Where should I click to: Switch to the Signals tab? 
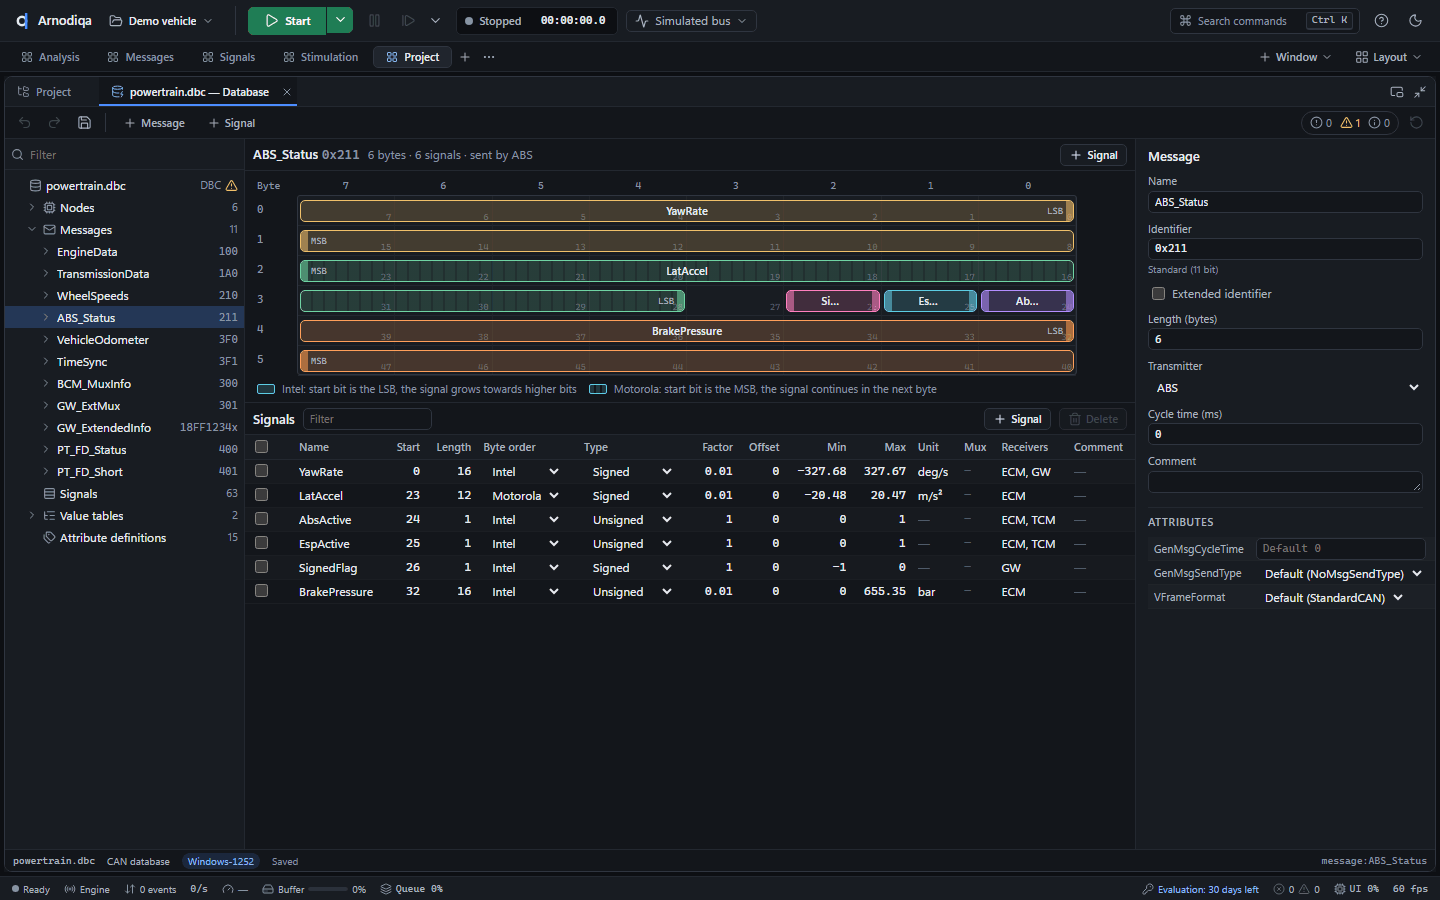228,57
